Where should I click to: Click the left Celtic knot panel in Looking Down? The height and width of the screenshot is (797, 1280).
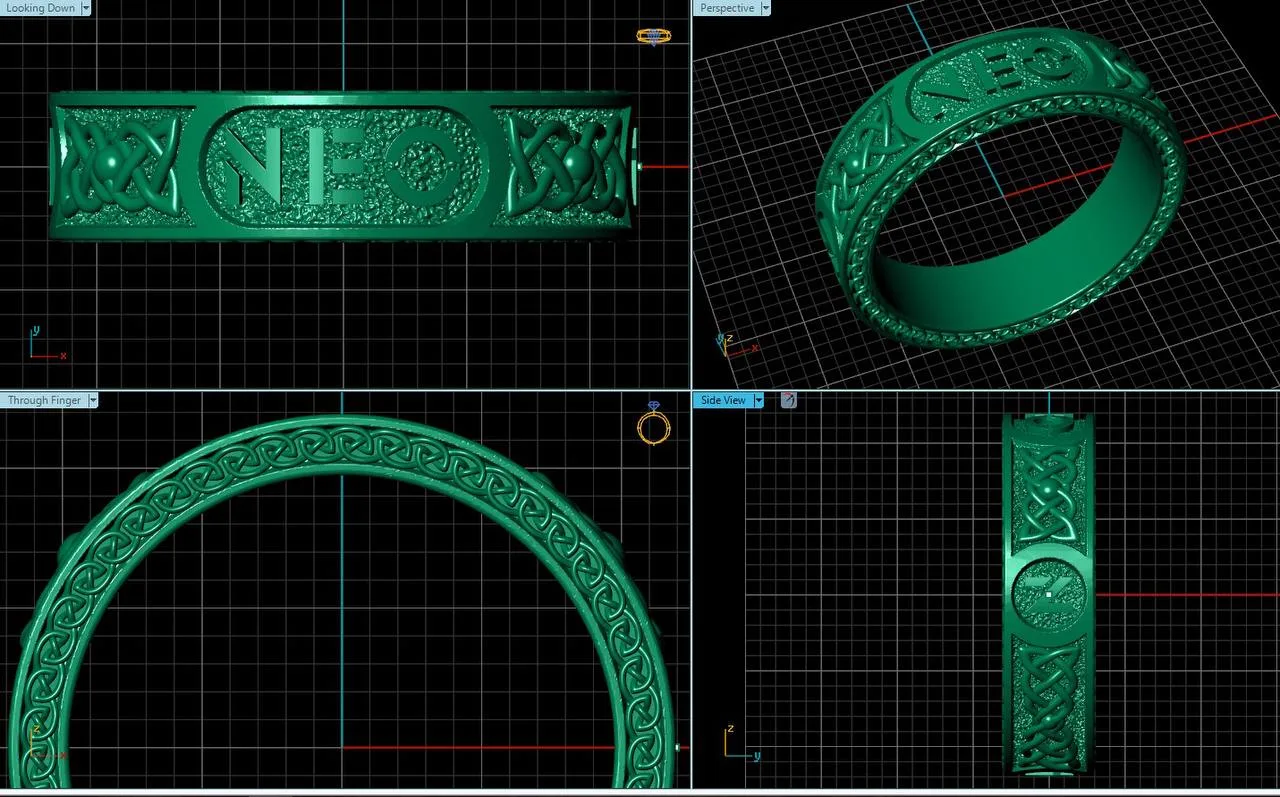point(120,164)
